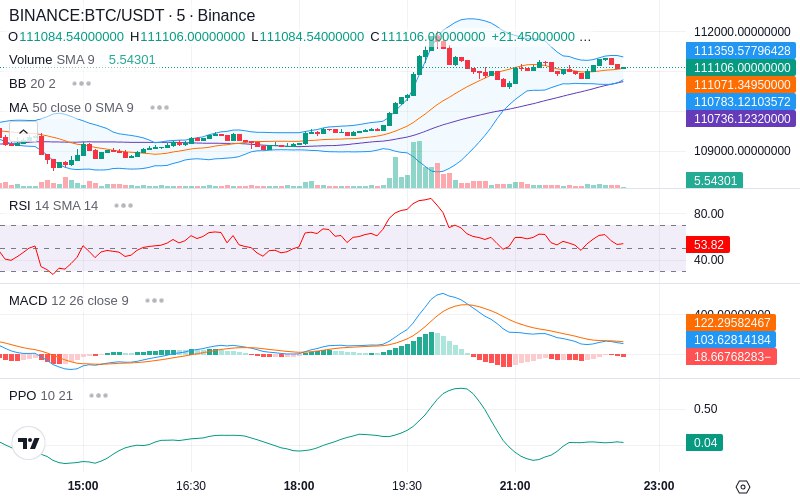Click the Low value 111084.54000000
Image resolution: width=800 pixels, height=500 pixels.
(312, 37)
